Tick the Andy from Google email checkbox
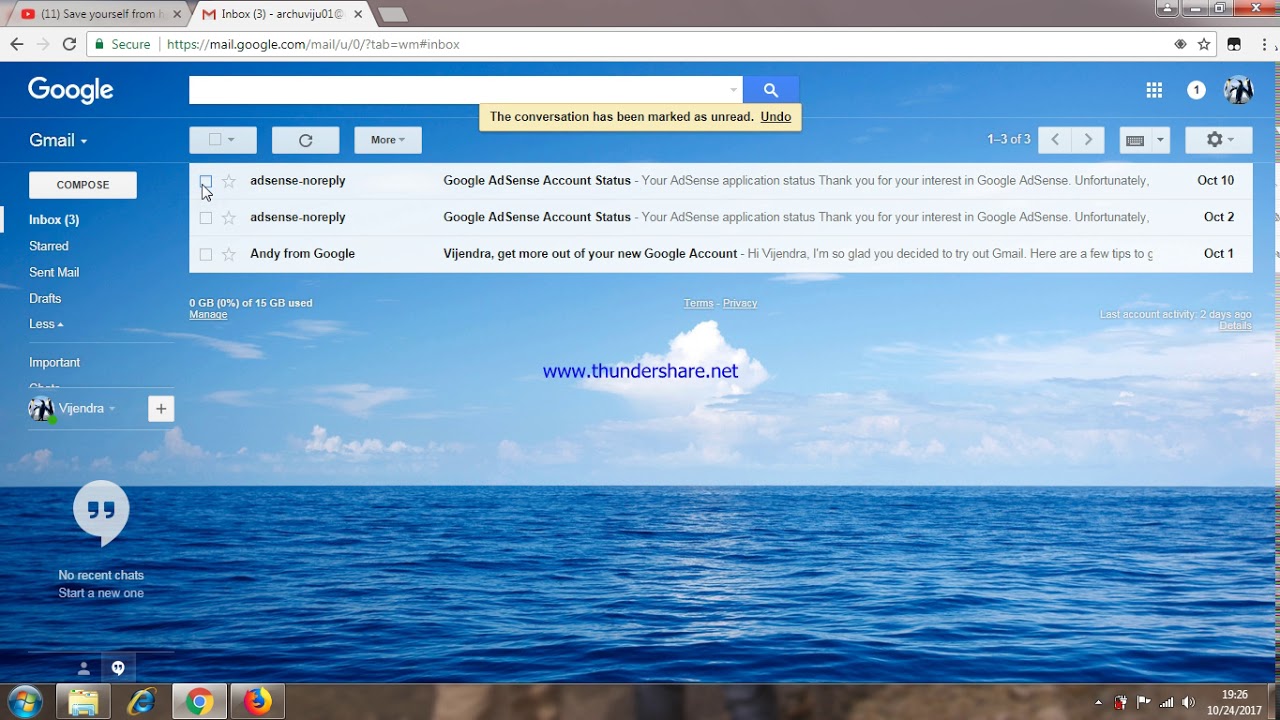This screenshot has height=720, width=1280. (206, 254)
